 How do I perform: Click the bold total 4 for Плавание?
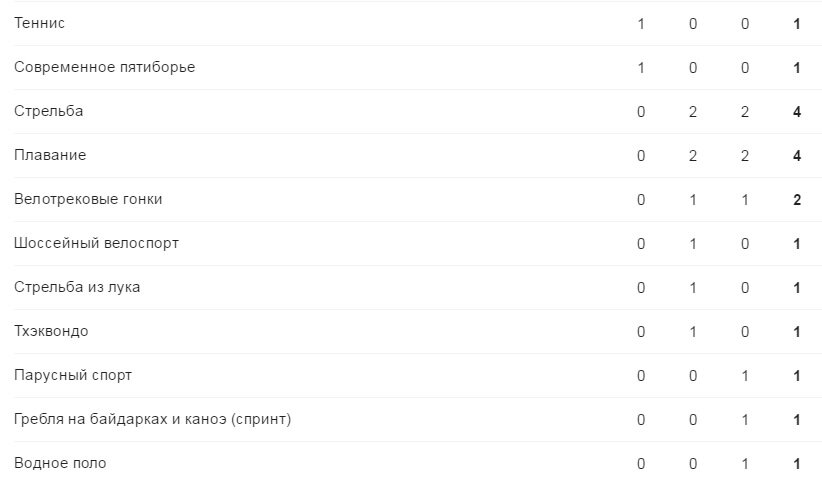pyautogui.click(x=797, y=156)
